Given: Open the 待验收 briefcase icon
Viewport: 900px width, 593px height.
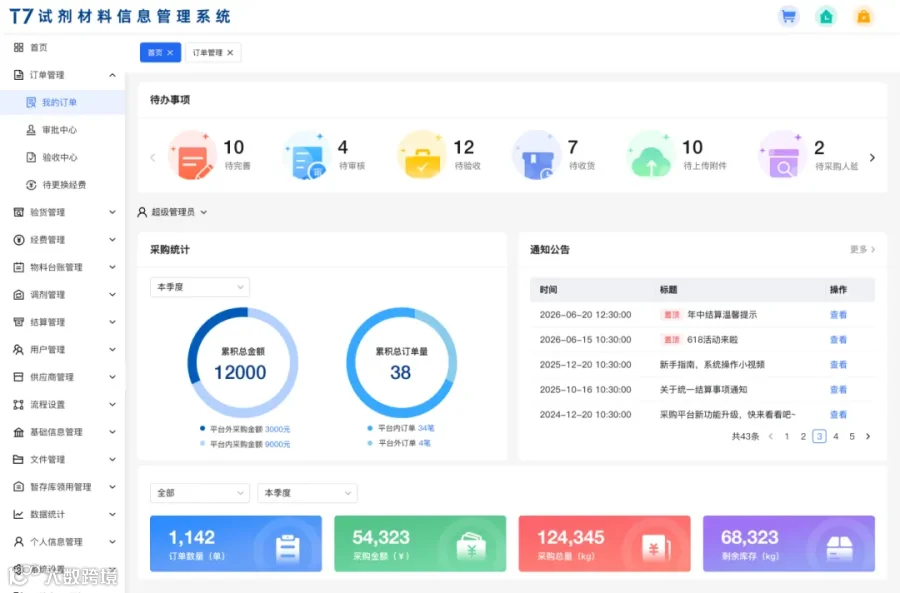Looking at the screenshot, I should tap(422, 156).
